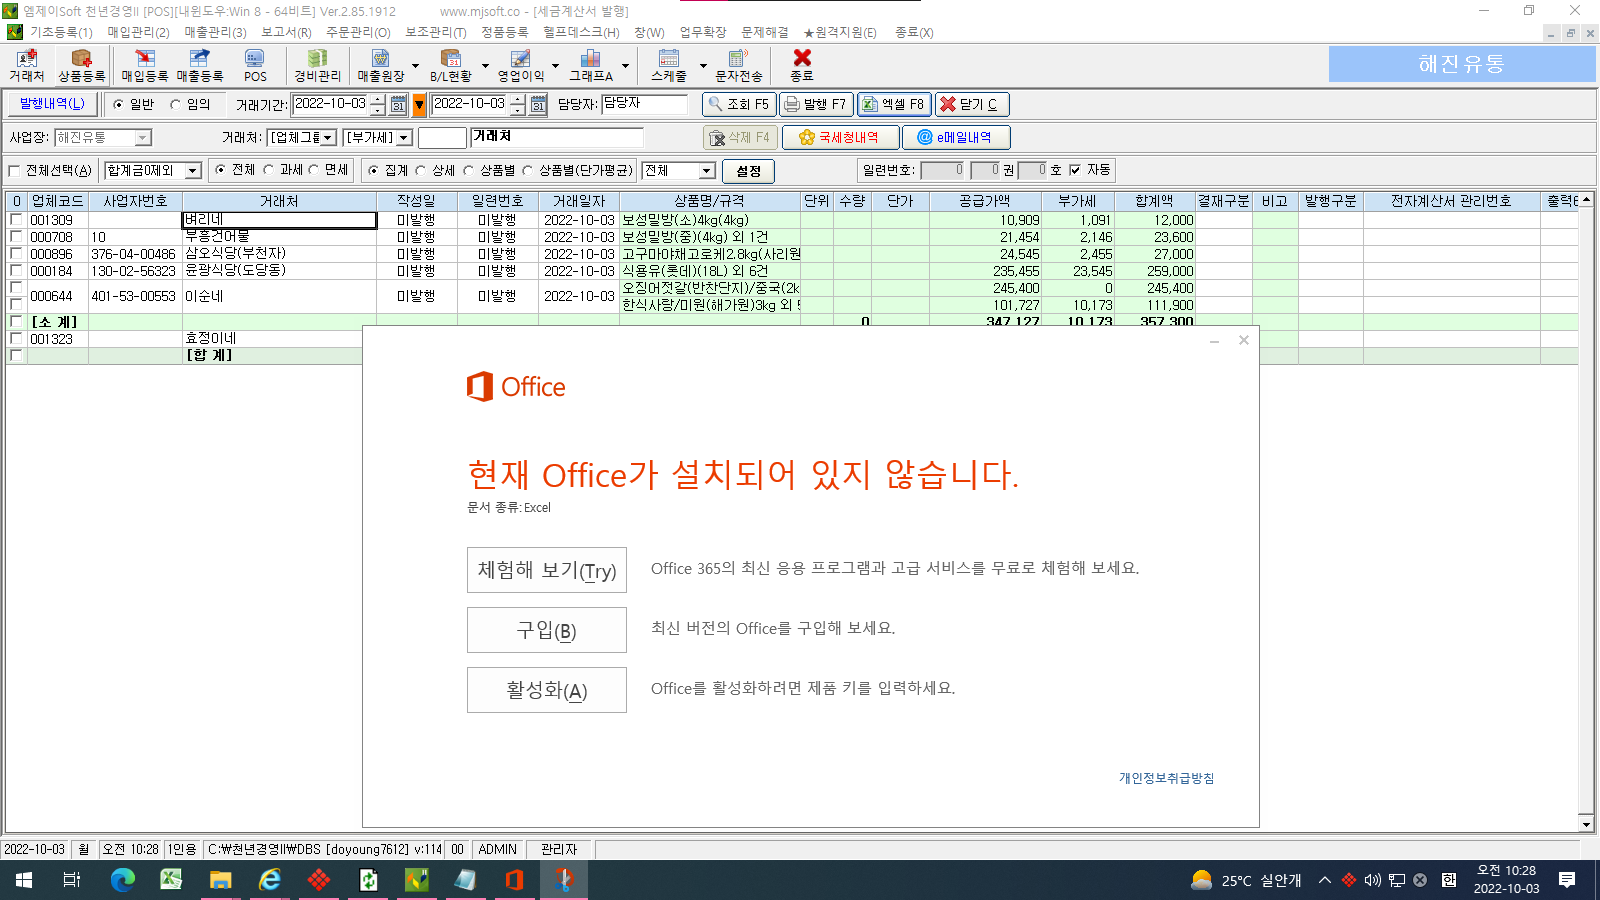
Task: Select the 임의 radio option
Action: [x=176, y=104]
